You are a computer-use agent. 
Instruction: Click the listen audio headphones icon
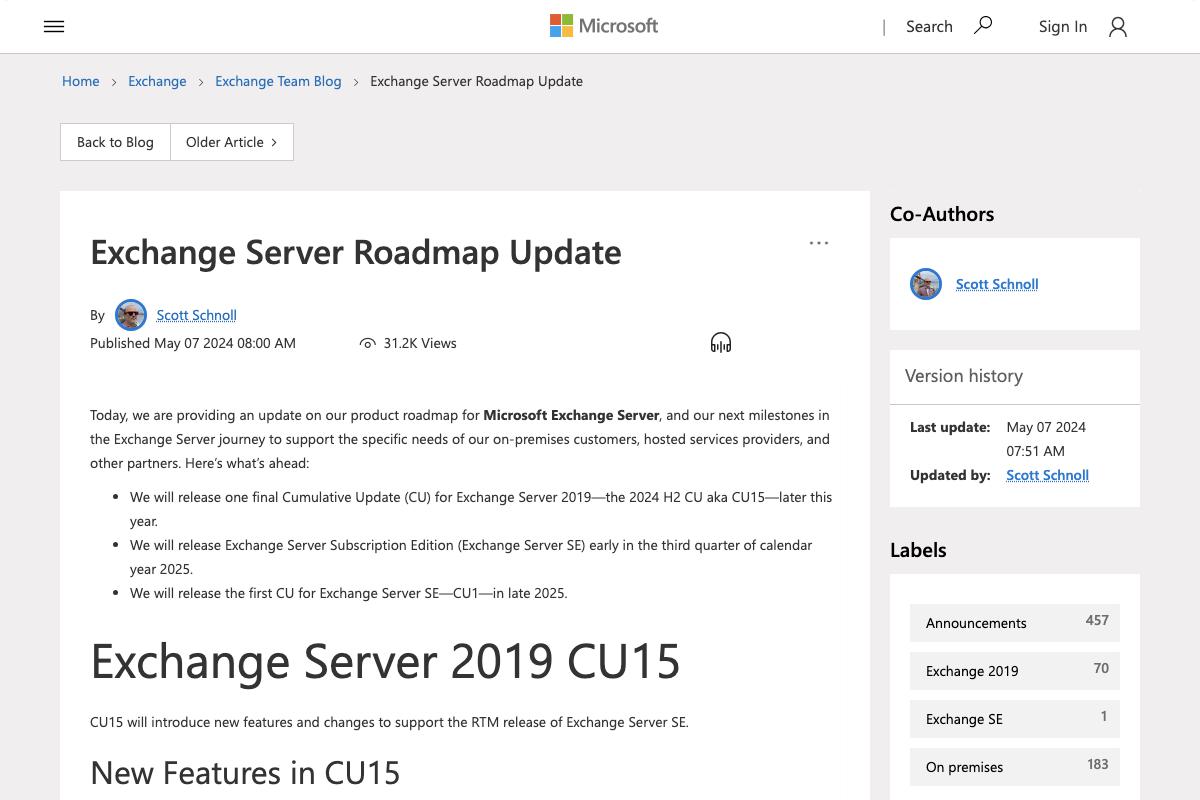[721, 343]
